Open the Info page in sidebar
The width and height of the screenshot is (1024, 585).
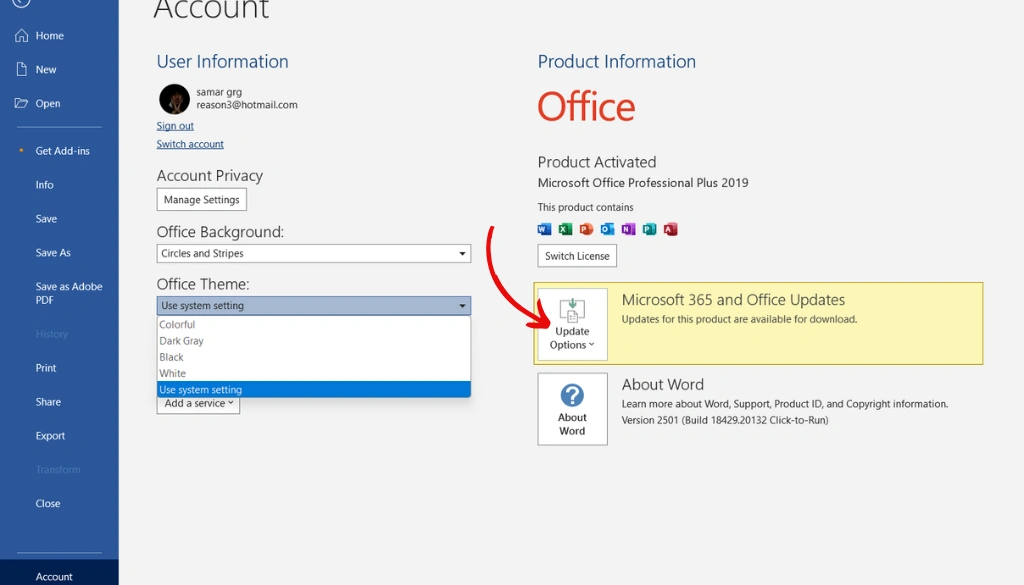point(44,185)
